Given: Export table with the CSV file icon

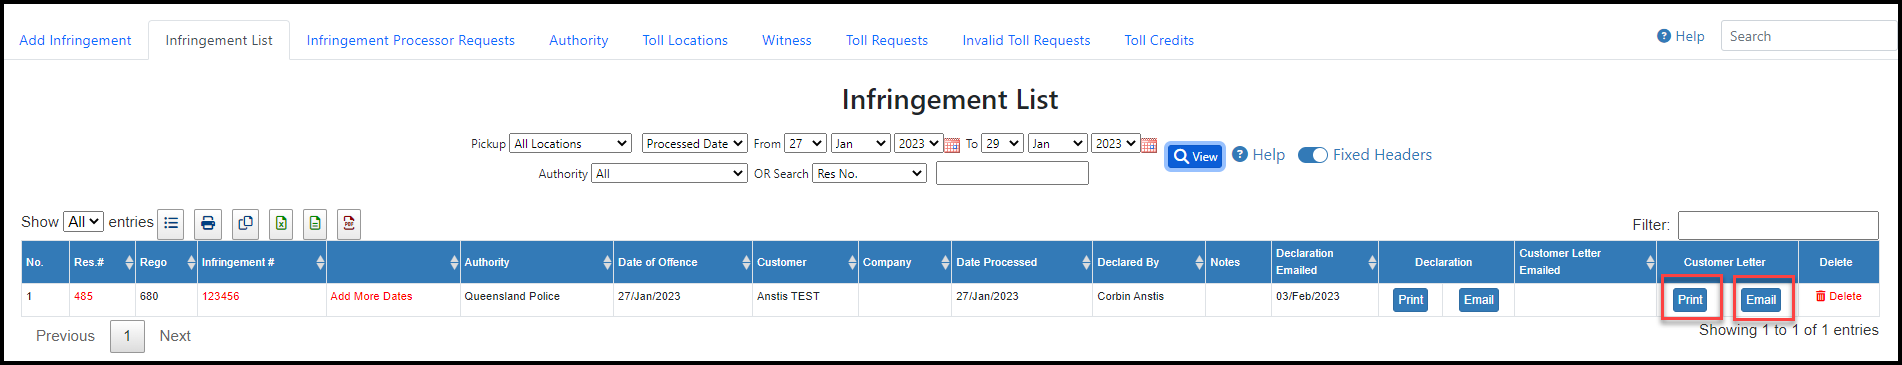Looking at the screenshot, I should coord(315,224).
